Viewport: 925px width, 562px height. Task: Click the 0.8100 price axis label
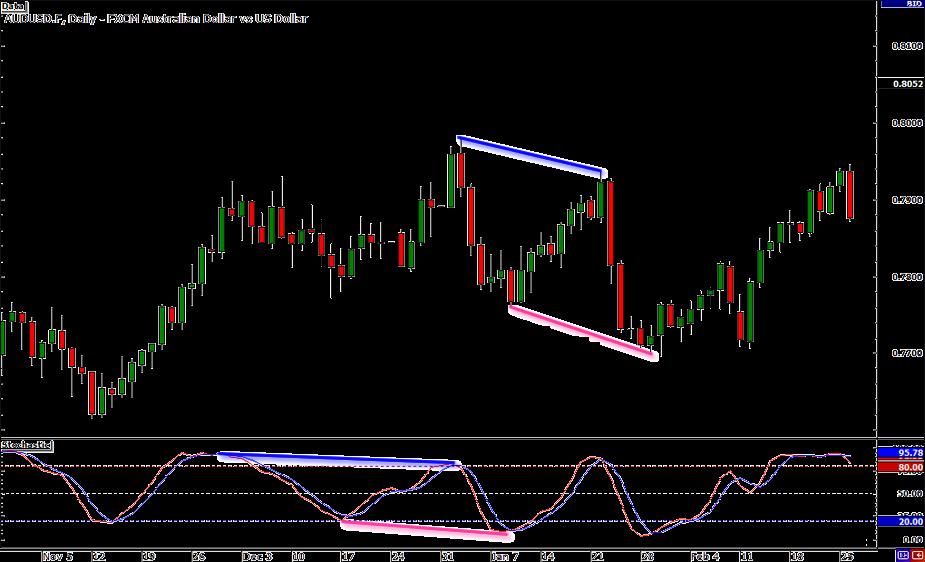coord(907,46)
